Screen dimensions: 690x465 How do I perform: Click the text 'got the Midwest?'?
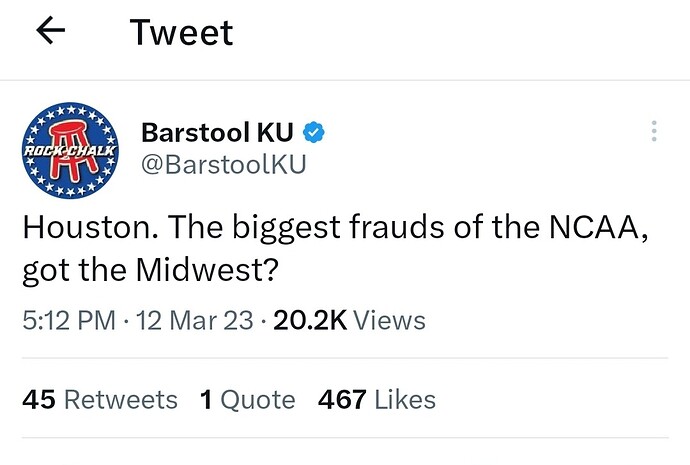[x=150, y=269]
